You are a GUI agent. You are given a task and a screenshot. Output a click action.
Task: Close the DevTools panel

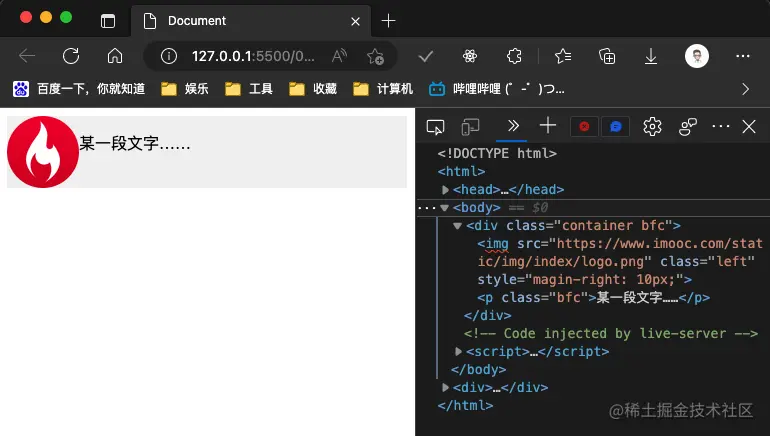[x=749, y=126]
